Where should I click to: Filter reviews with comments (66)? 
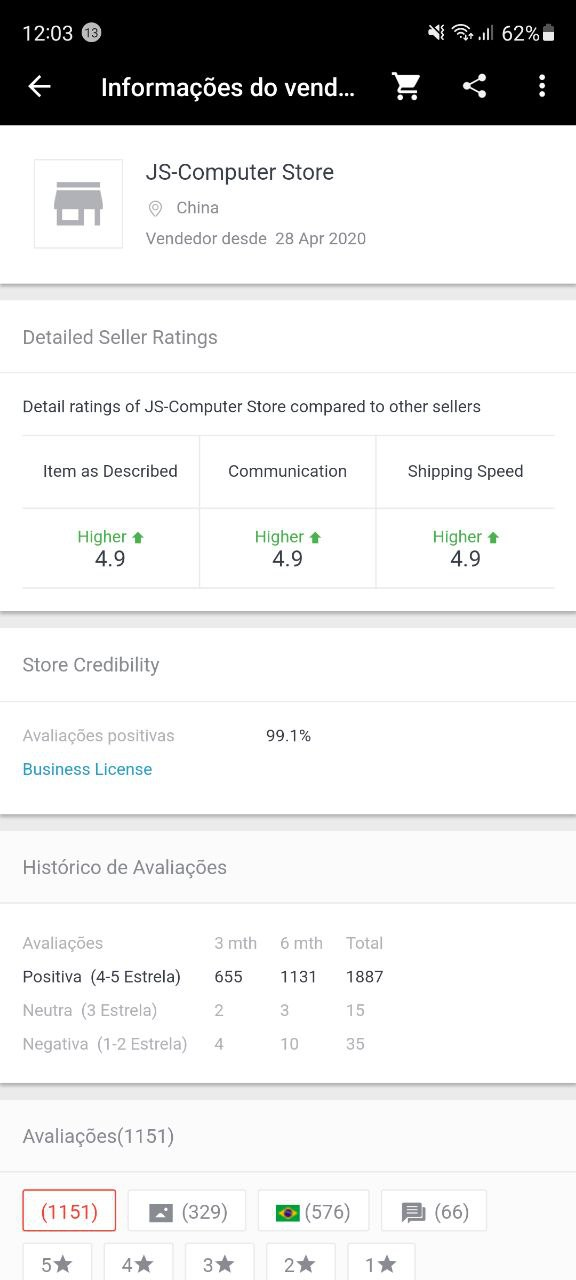pos(434,1211)
